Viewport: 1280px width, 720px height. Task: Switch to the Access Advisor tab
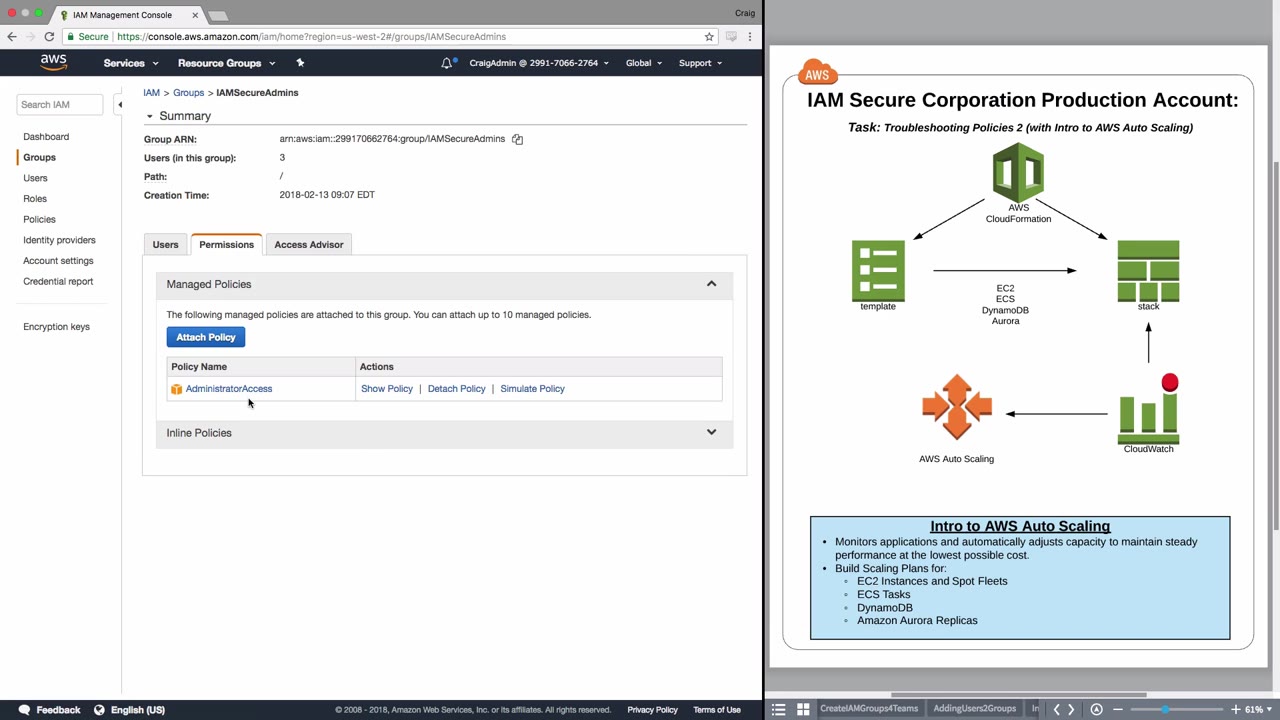[x=309, y=245]
